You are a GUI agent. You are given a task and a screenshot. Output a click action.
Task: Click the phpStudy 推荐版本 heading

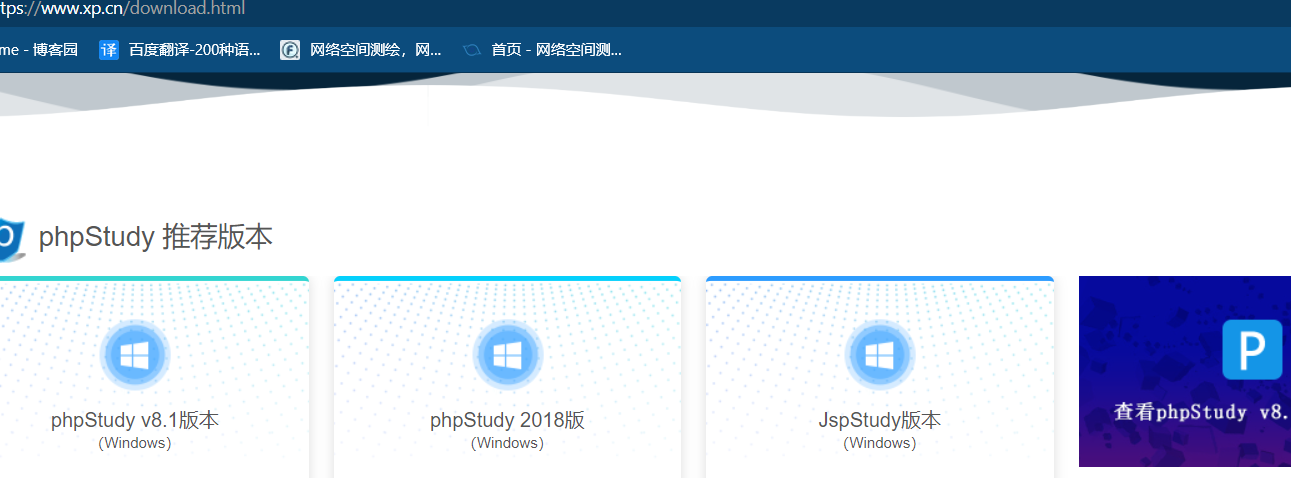click(x=155, y=238)
